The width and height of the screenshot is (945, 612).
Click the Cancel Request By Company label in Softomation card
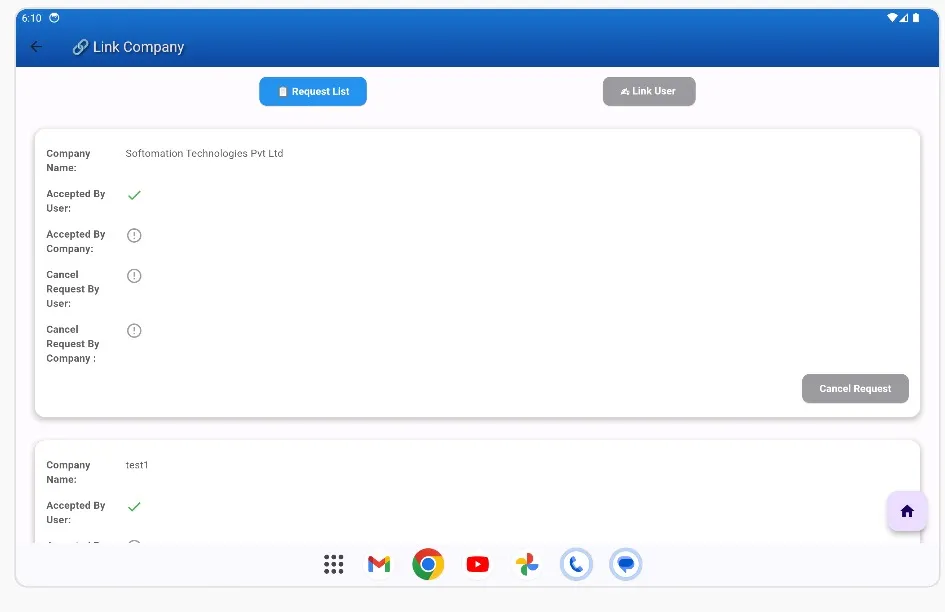pyautogui.click(x=73, y=344)
